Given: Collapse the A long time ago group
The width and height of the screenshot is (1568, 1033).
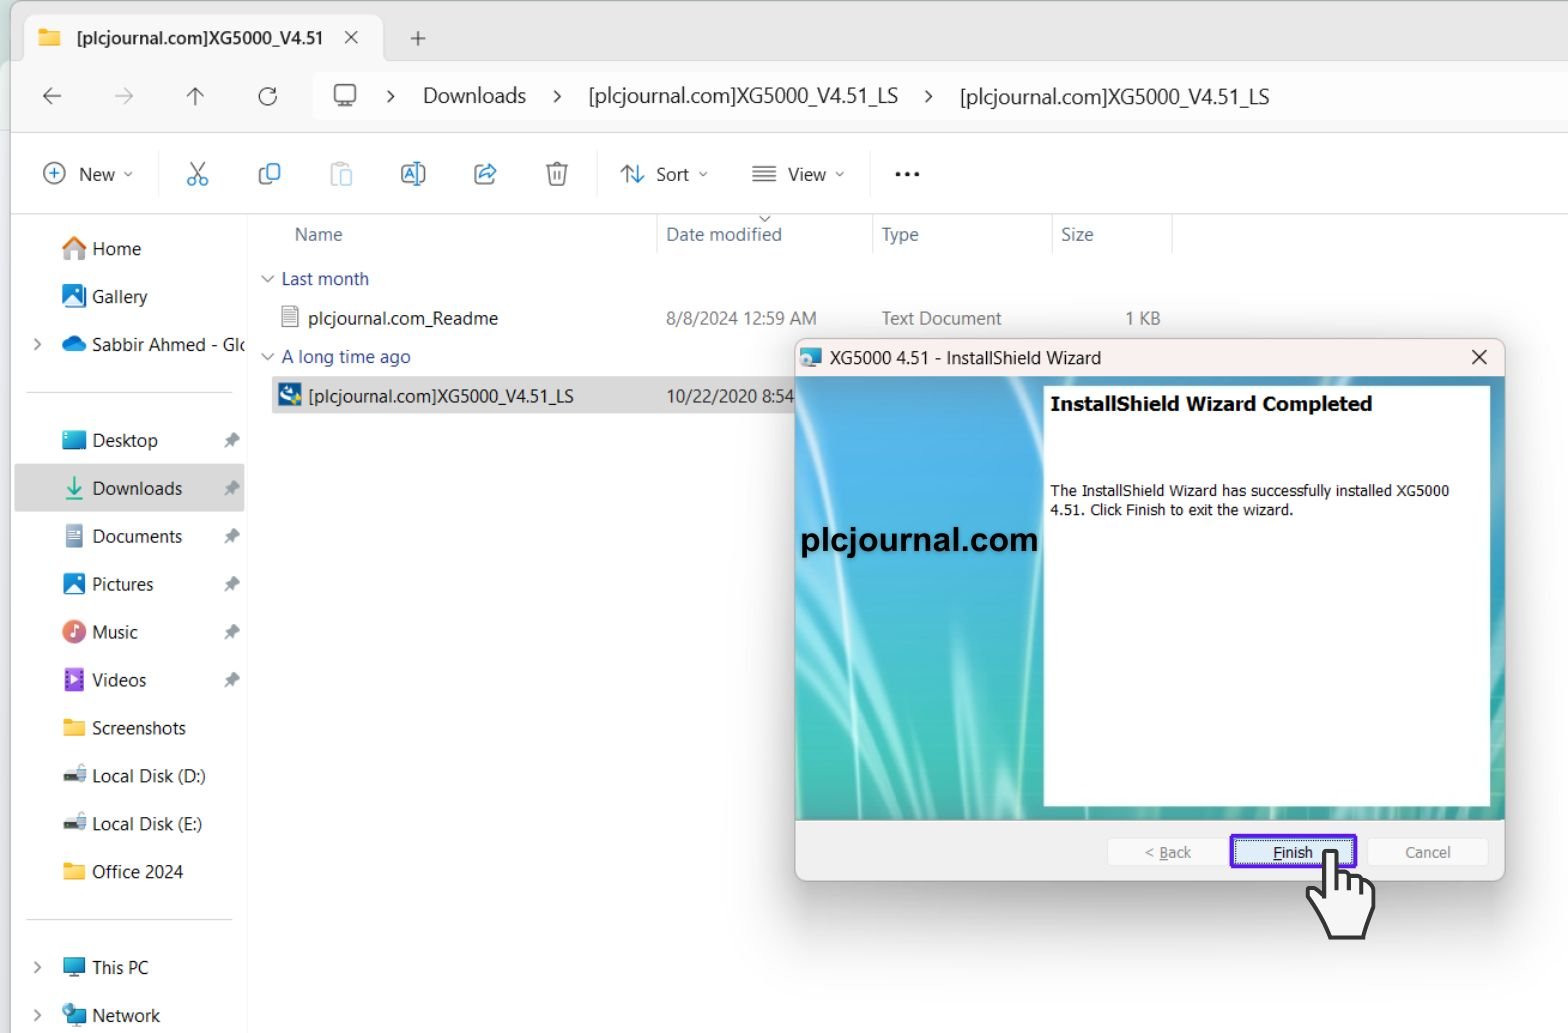Looking at the screenshot, I should pyautogui.click(x=267, y=357).
